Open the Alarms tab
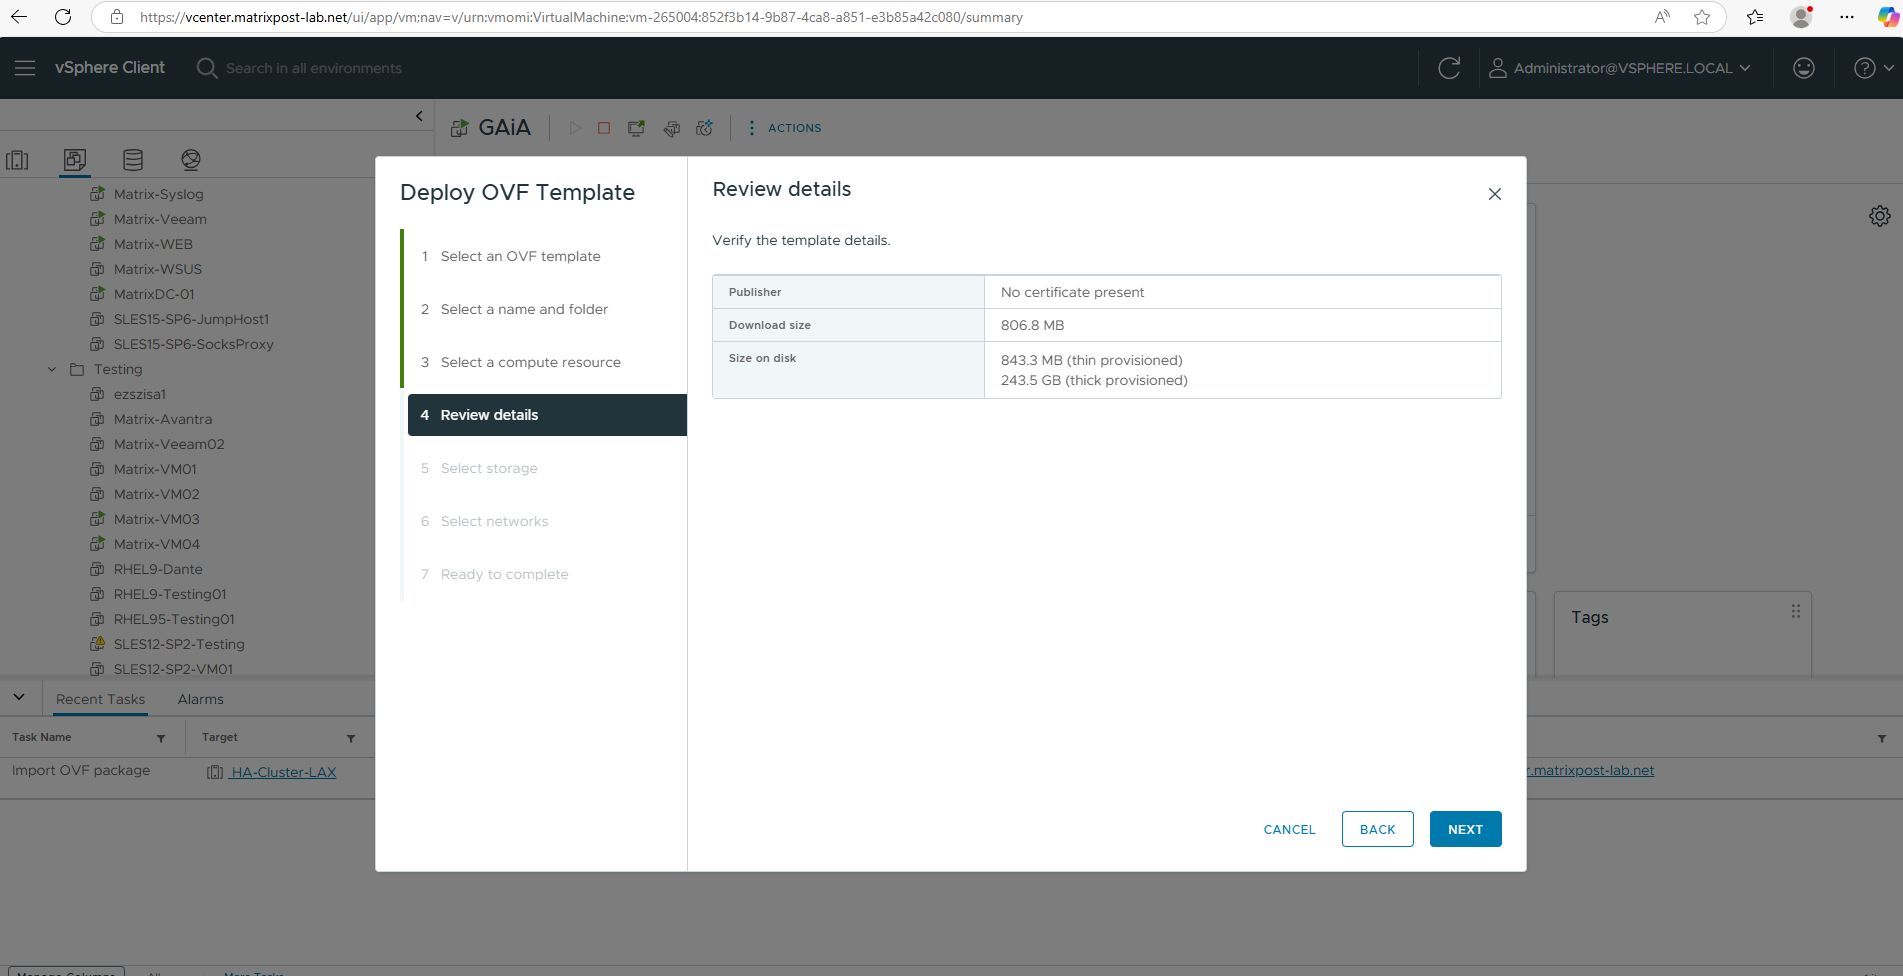Viewport: 1903px width, 976px height. (200, 699)
